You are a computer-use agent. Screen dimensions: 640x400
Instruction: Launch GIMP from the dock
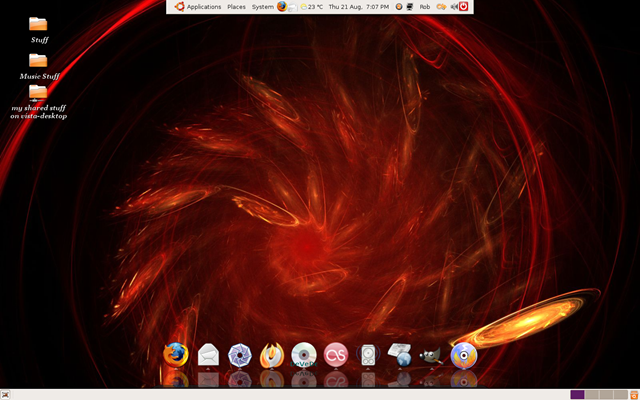pyautogui.click(x=431, y=356)
